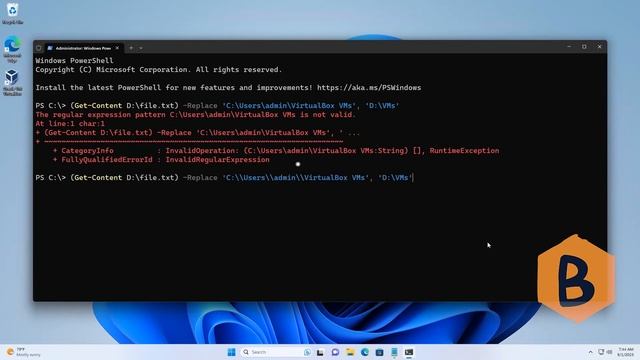
Task: Select the Administrator: Windows PowerShell tab
Action: point(83,48)
